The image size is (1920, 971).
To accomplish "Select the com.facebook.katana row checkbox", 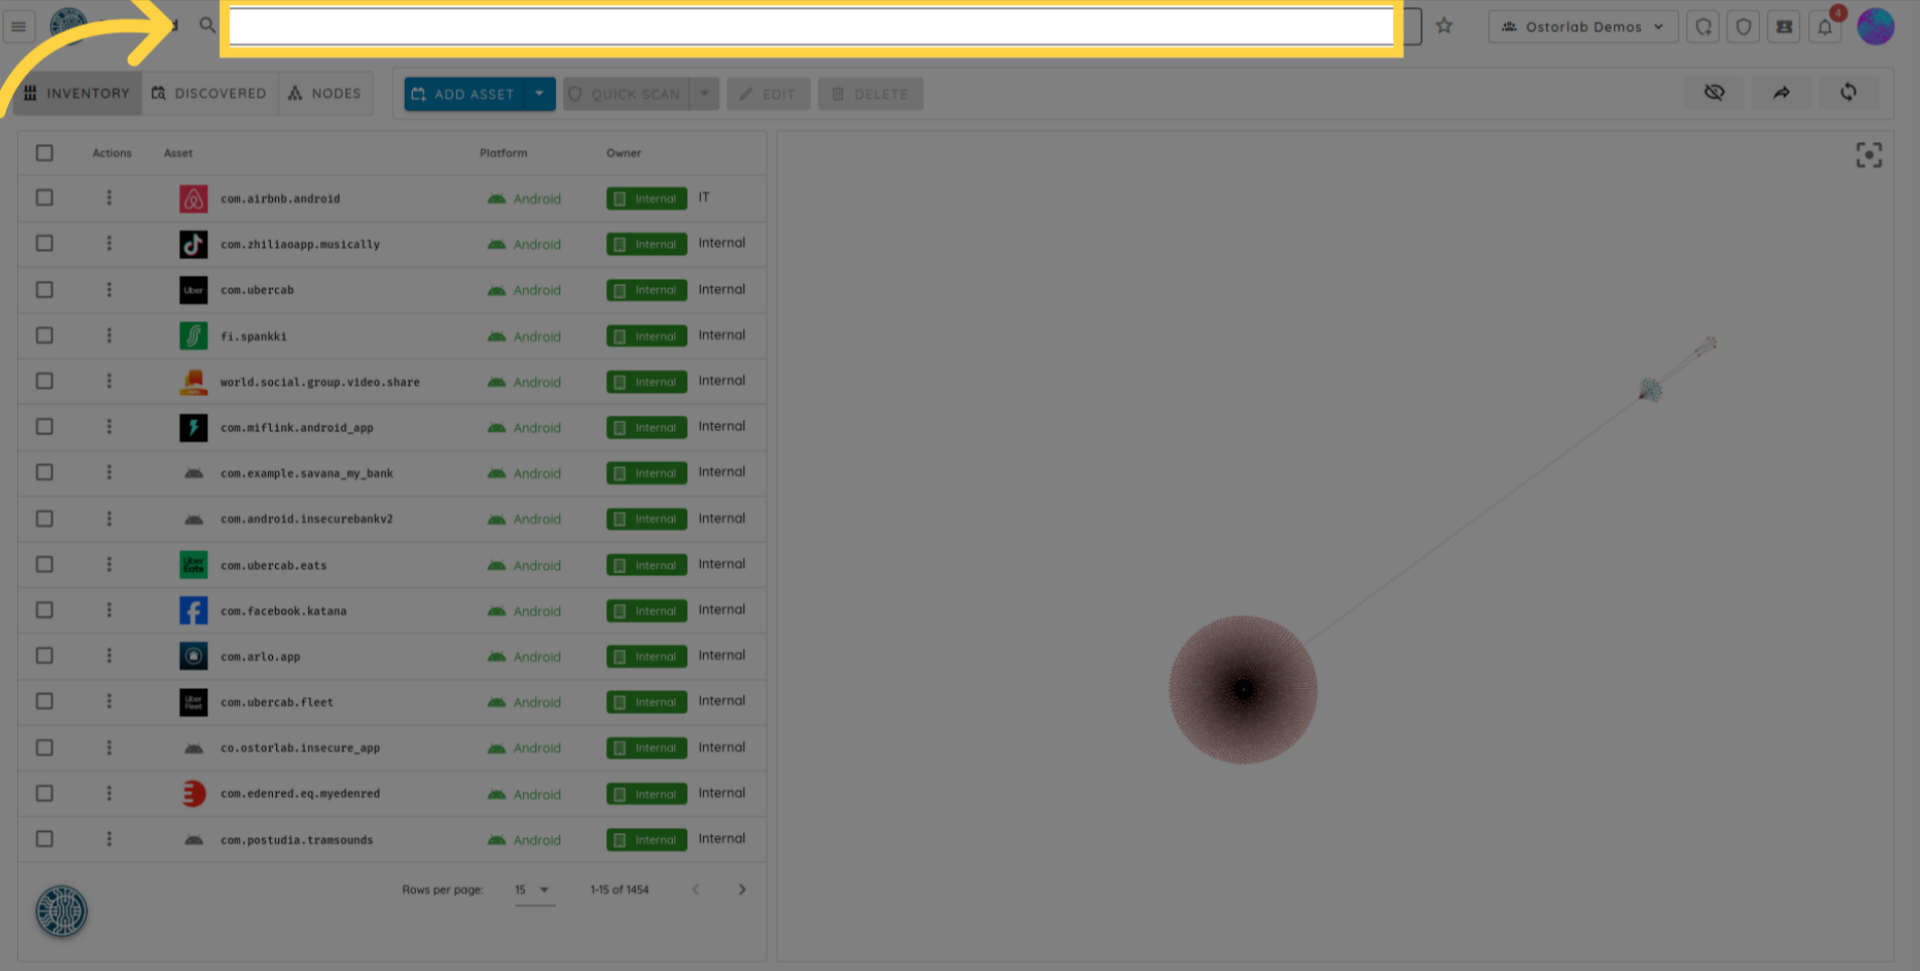I will (45, 610).
